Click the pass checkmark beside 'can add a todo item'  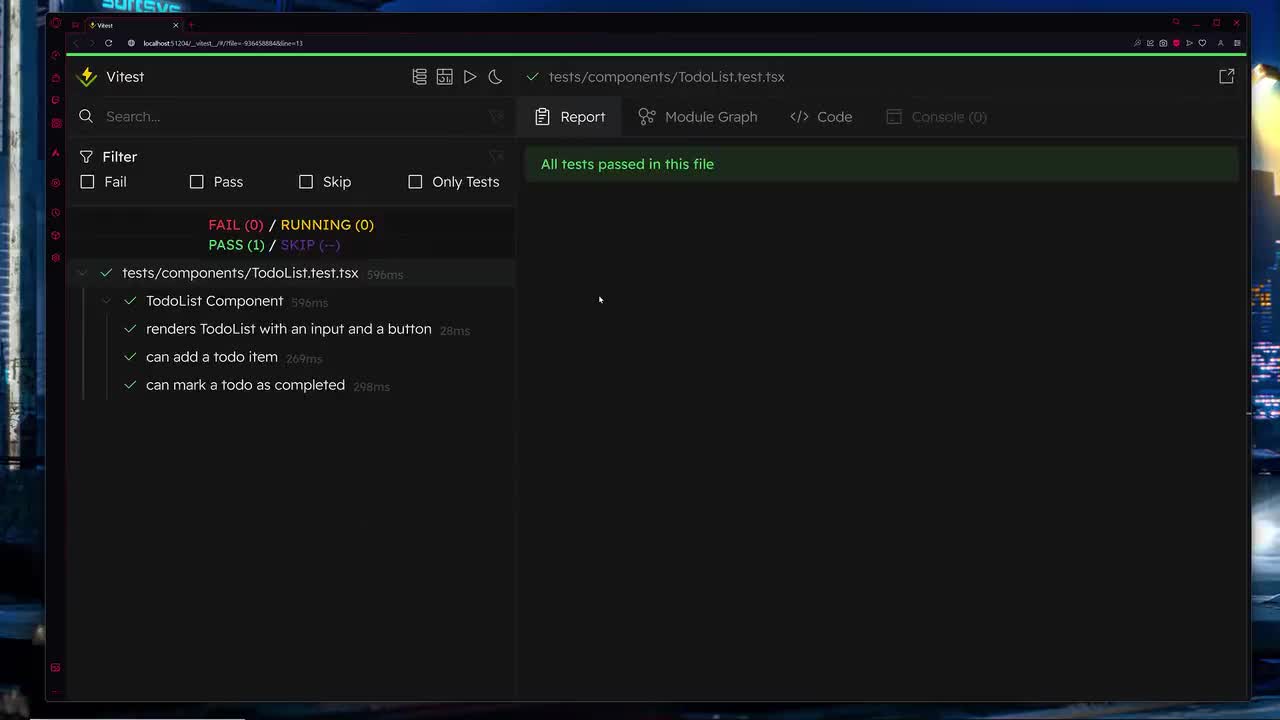pos(130,357)
